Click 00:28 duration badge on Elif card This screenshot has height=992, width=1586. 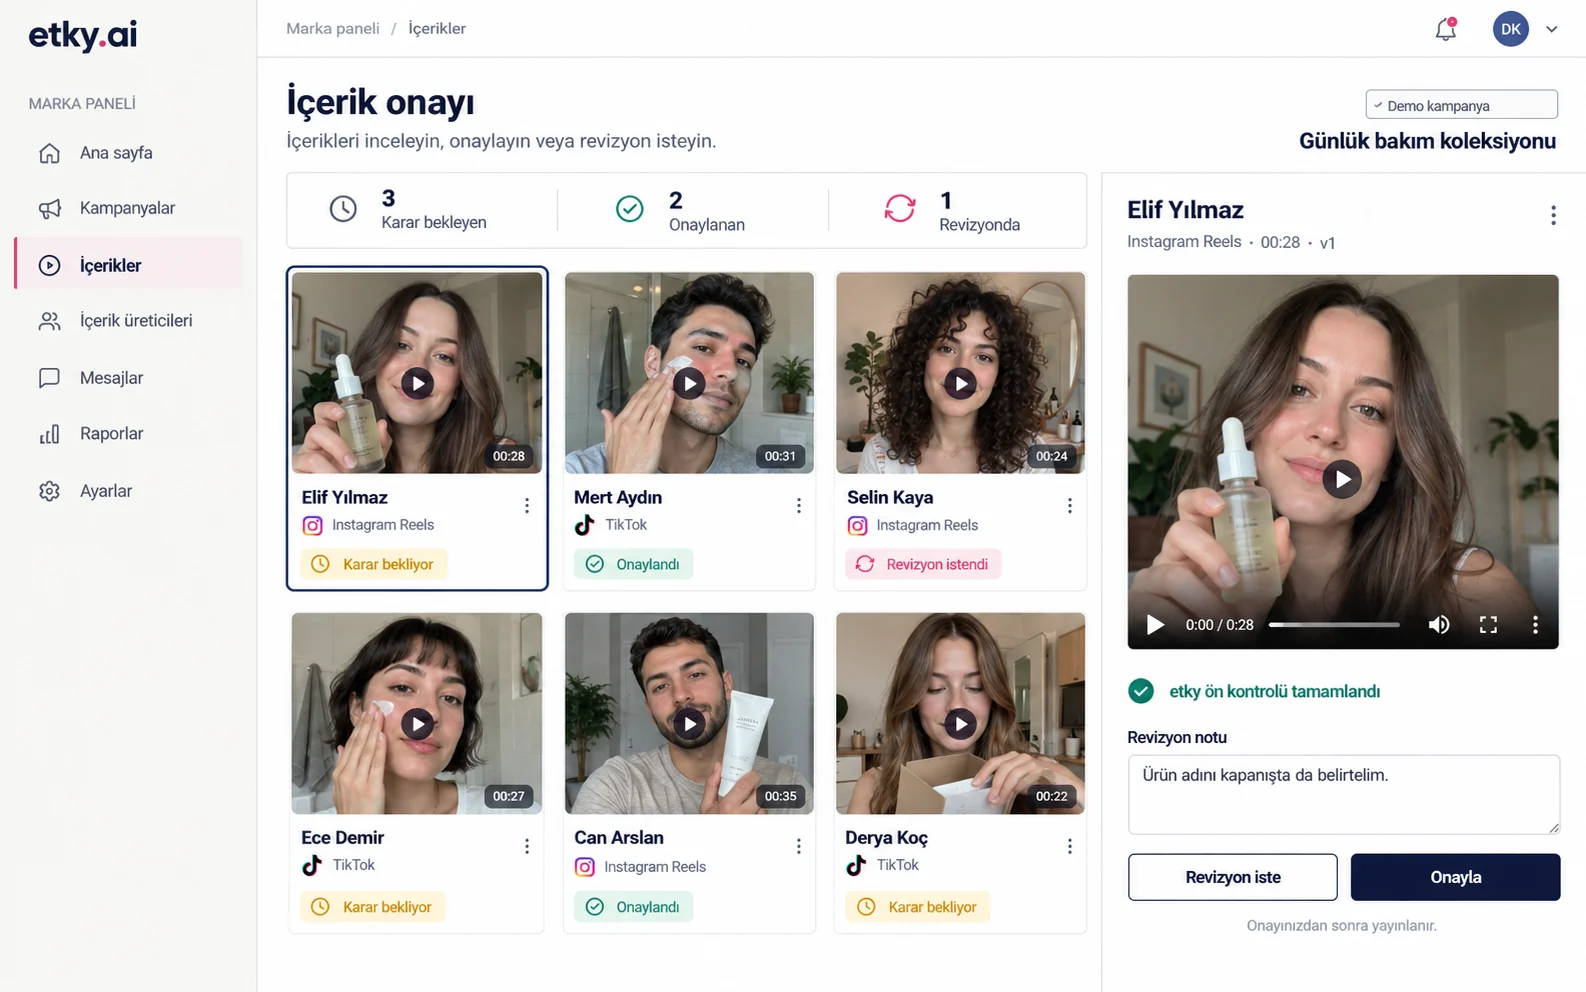coord(509,456)
